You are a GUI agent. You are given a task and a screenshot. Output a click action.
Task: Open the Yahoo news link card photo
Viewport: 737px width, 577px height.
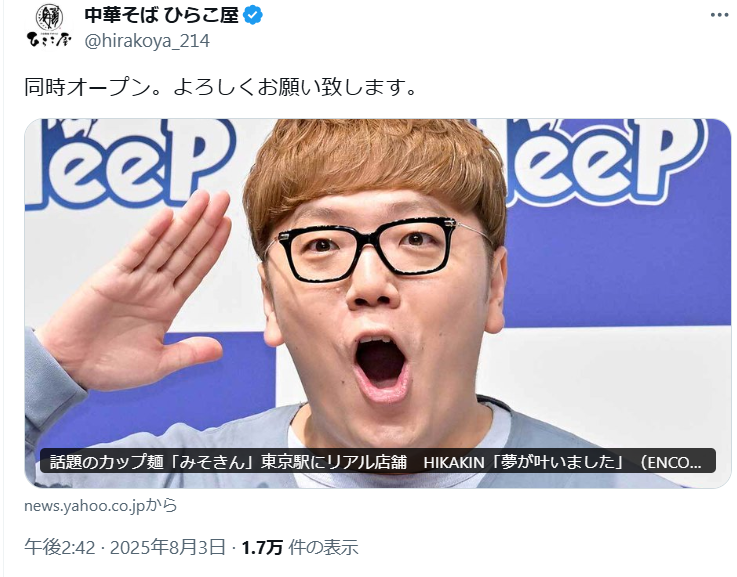click(378, 303)
